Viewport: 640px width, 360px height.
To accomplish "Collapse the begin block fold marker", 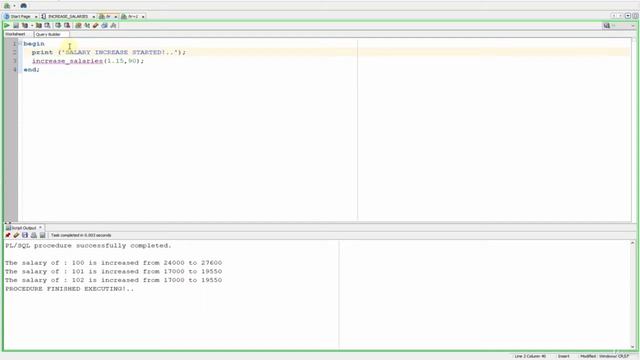I will (x=20, y=43).
